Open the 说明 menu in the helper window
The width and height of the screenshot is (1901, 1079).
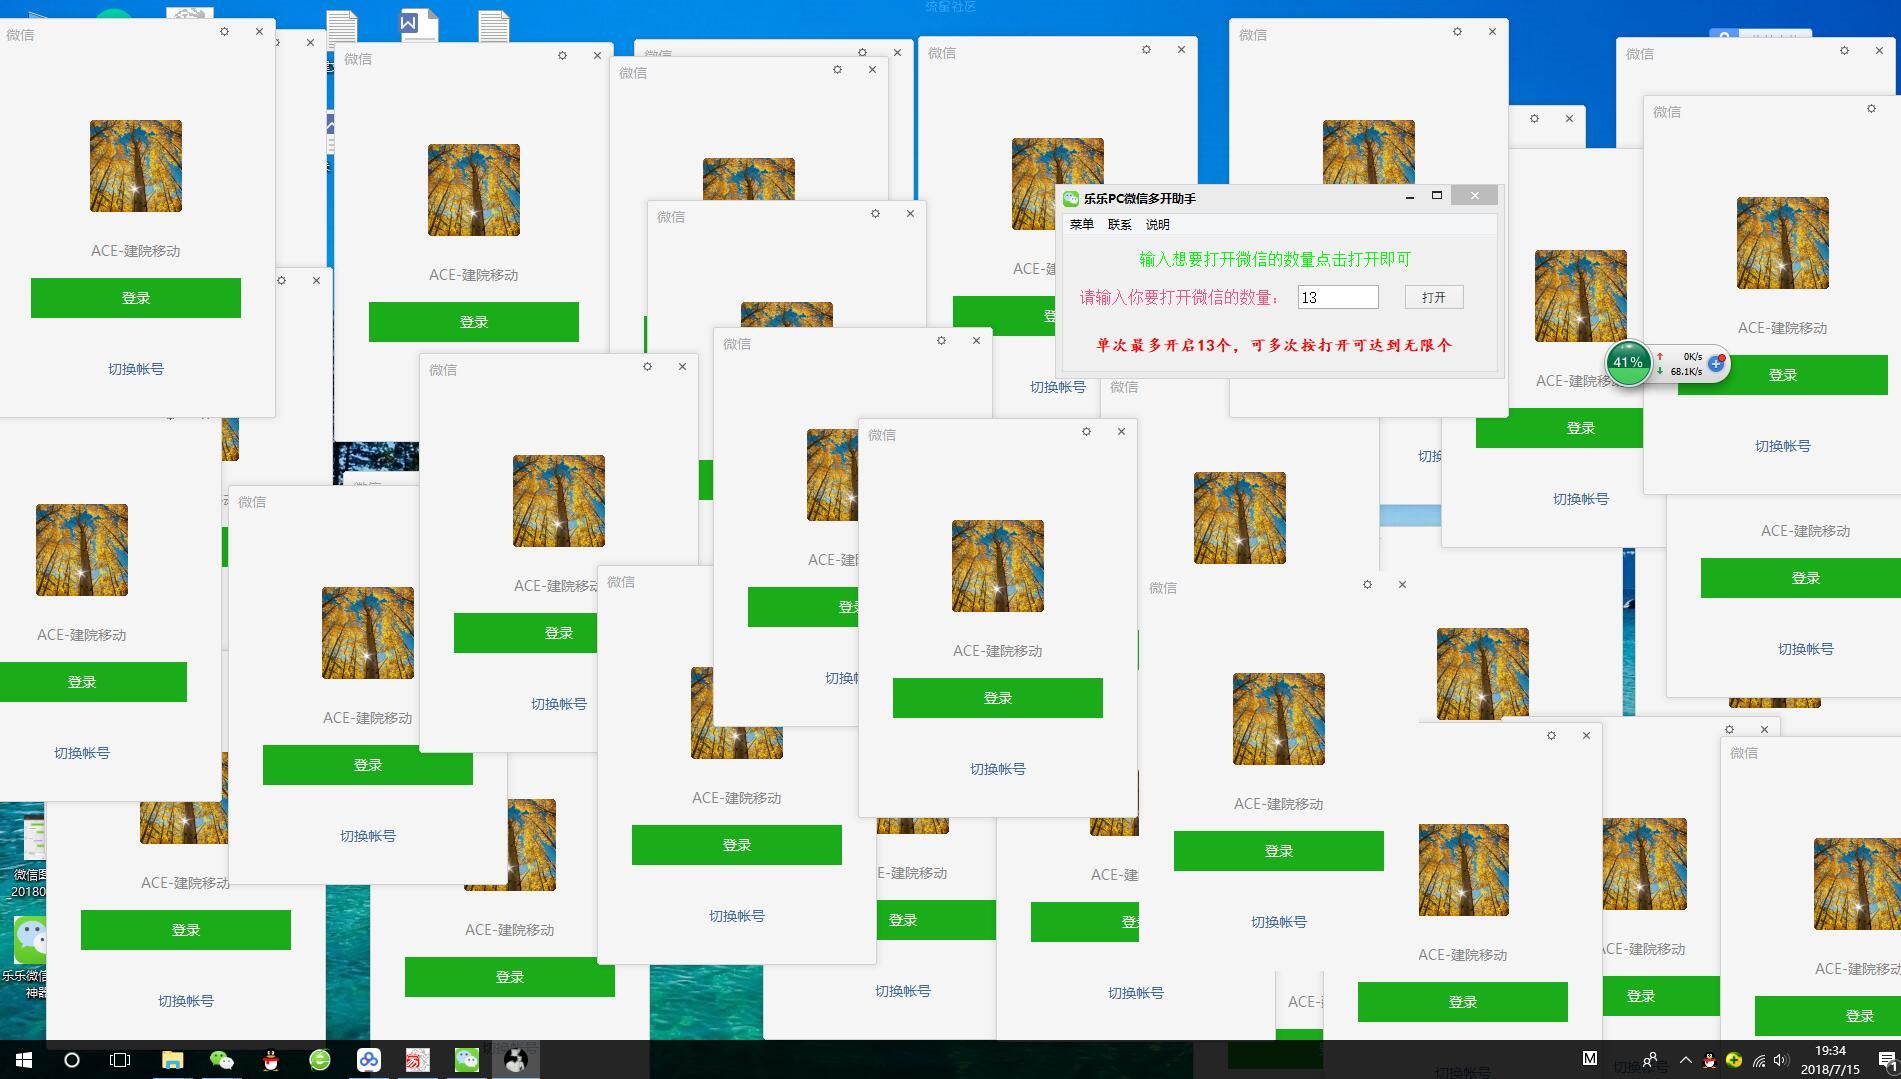(x=1157, y=225)
